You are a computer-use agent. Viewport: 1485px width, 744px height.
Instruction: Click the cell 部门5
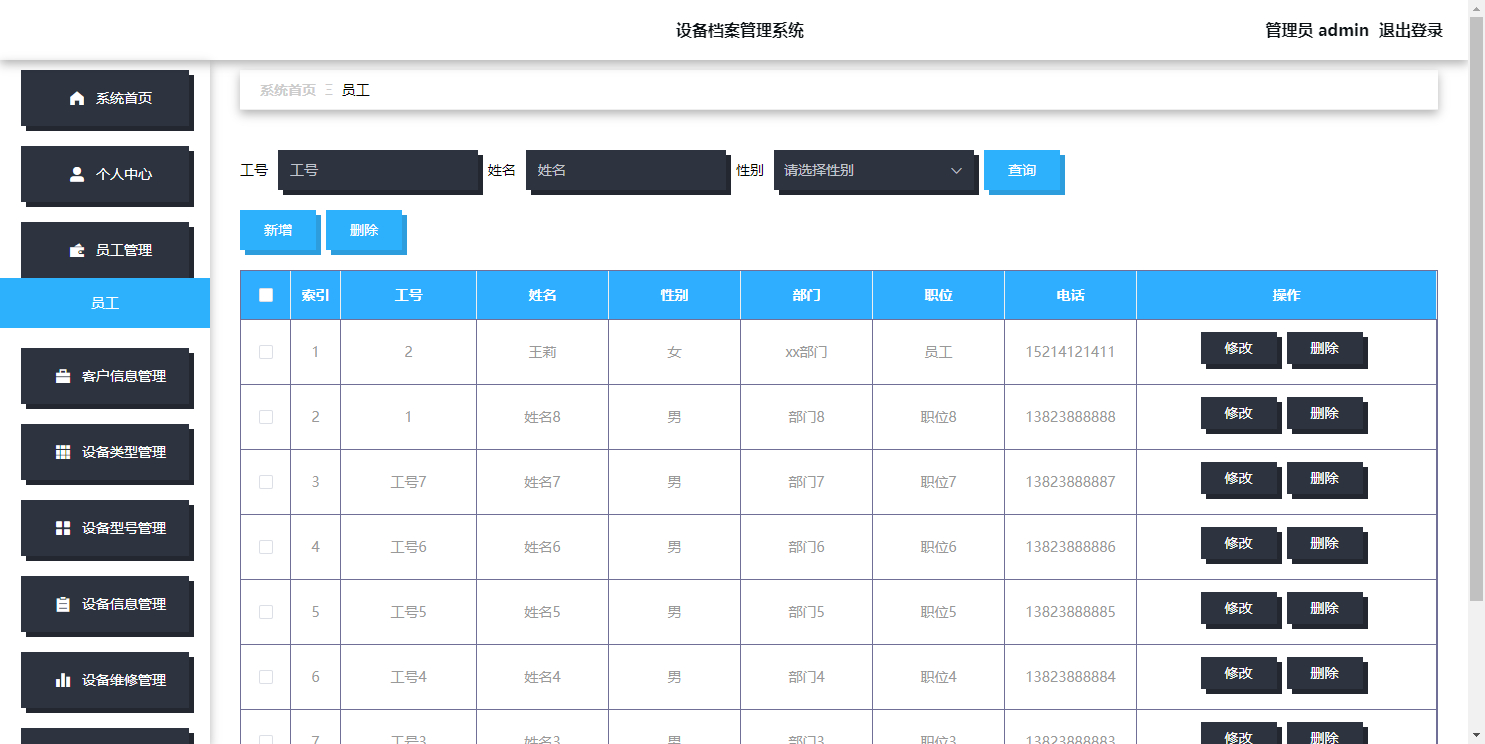806,612
